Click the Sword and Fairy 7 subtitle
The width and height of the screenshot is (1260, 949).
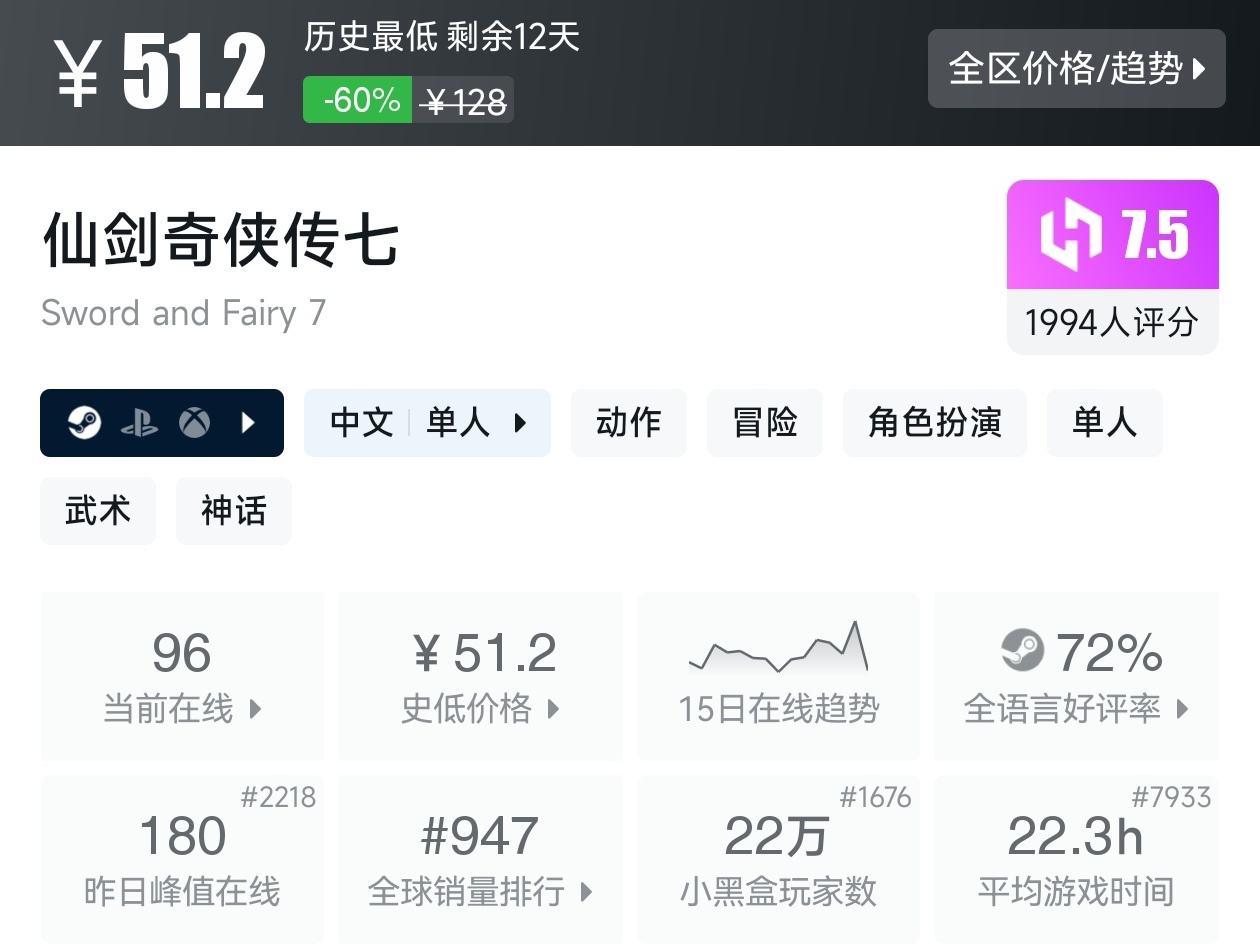point(184,313)
